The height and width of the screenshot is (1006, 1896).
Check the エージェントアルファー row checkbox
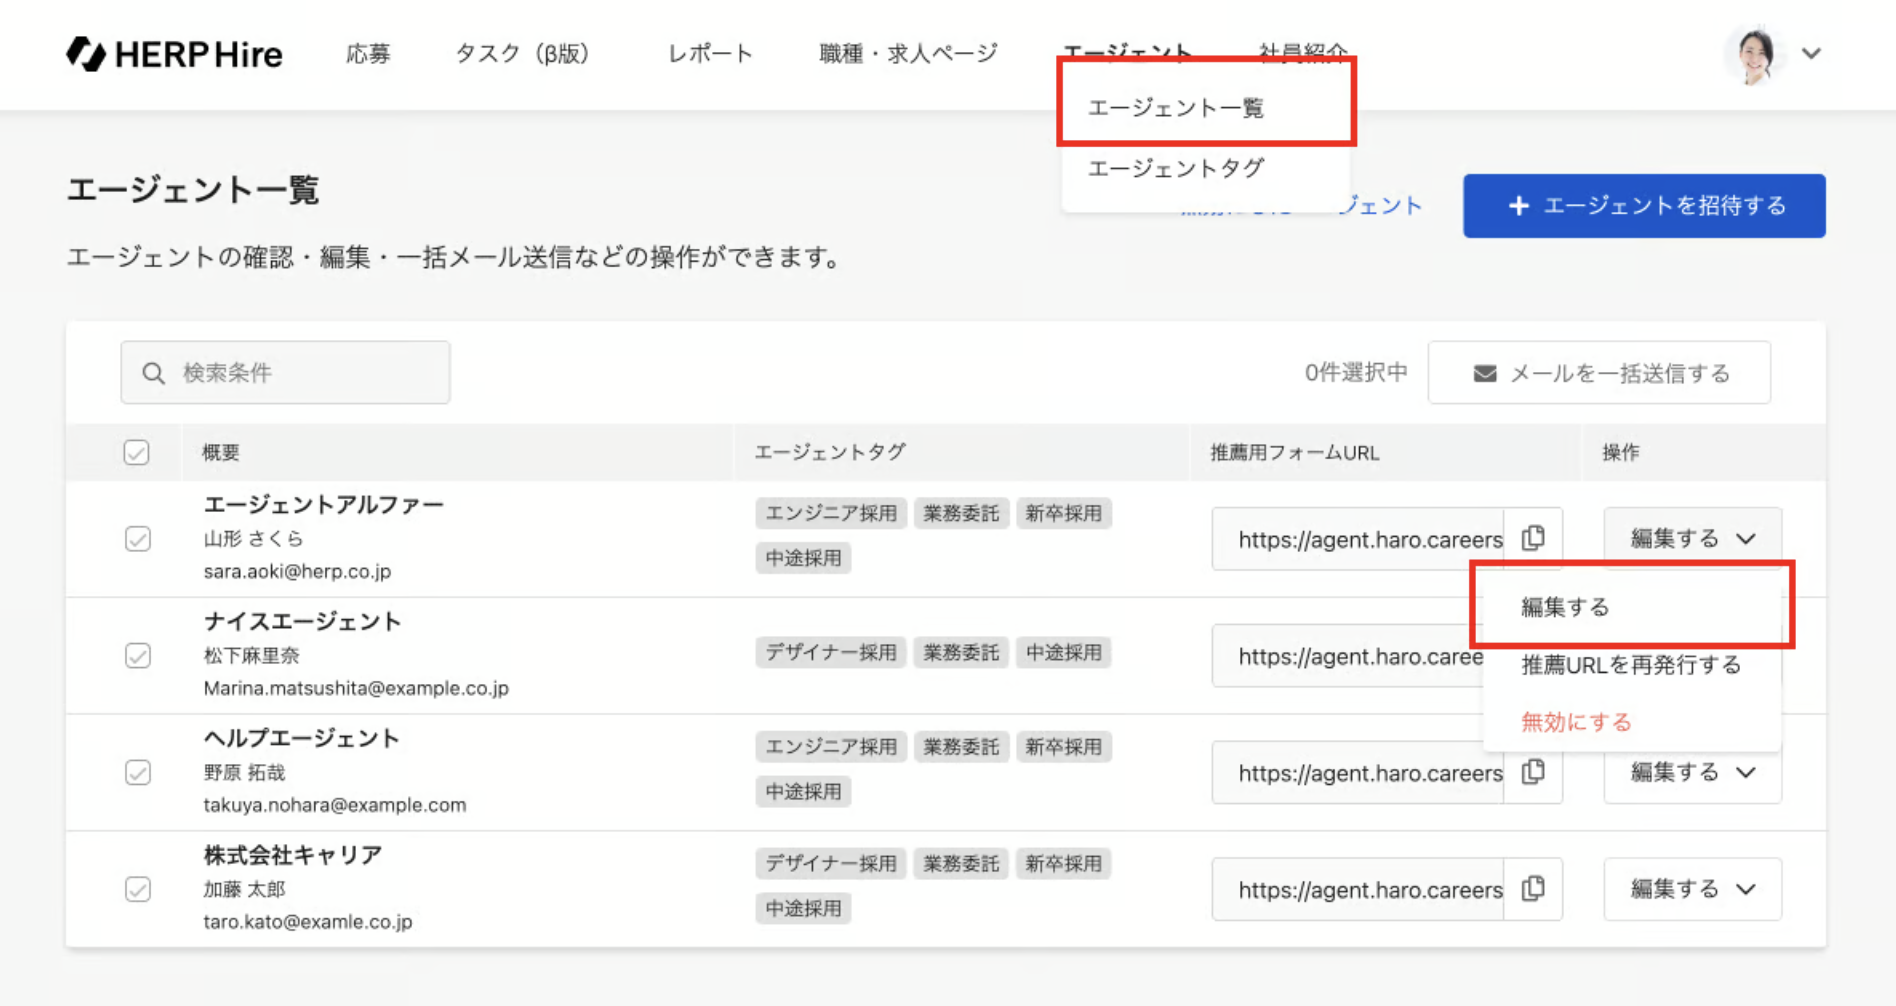coord(138,539)
